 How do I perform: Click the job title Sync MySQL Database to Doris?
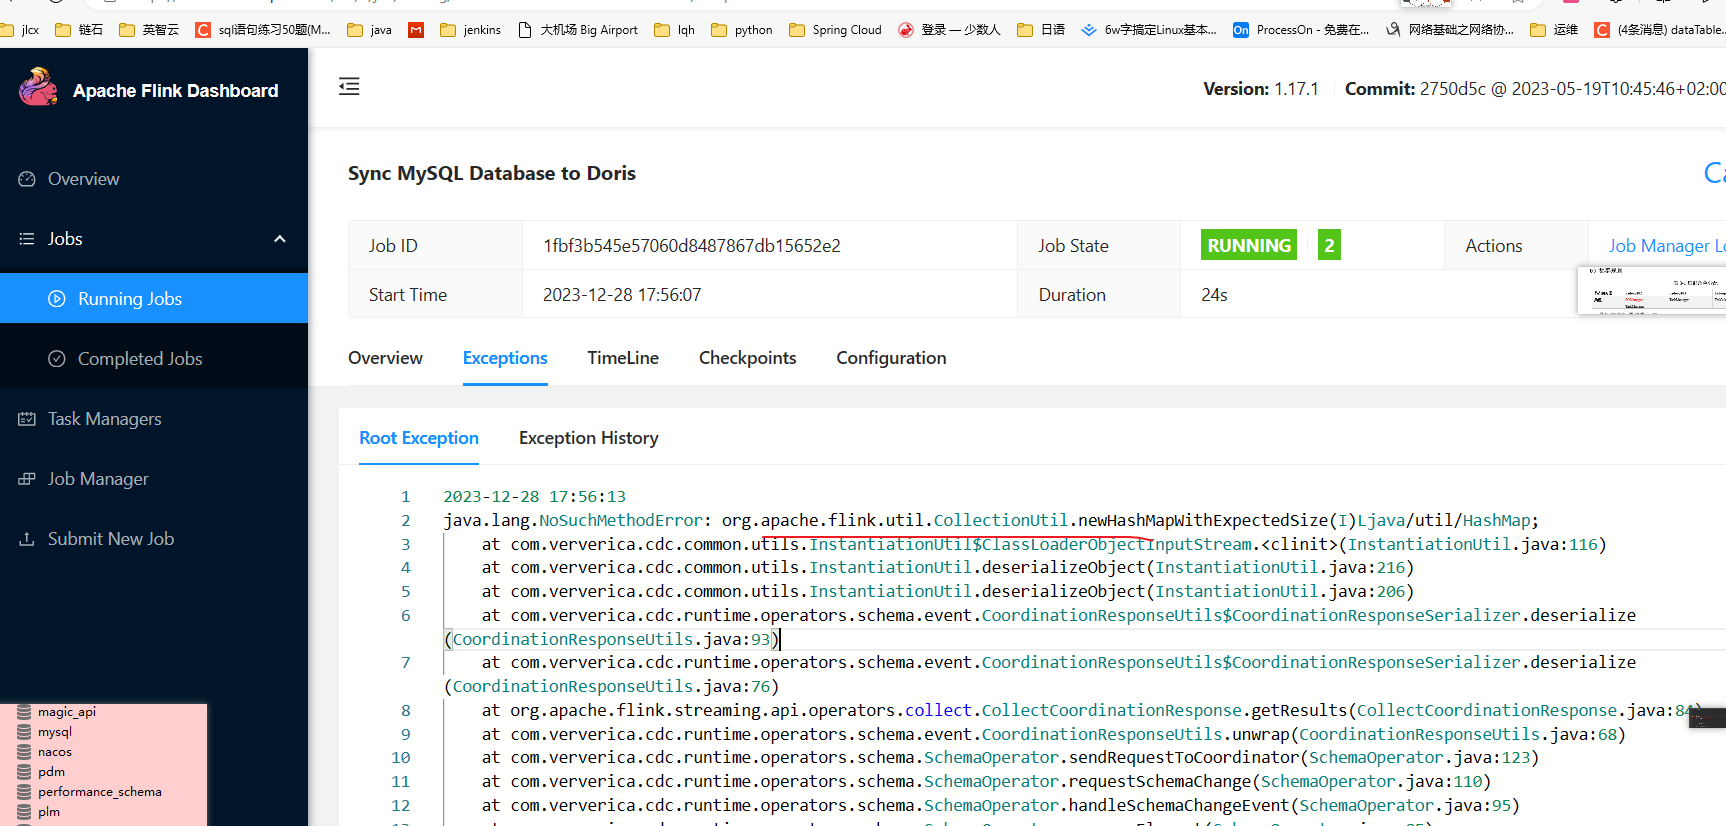492,173
